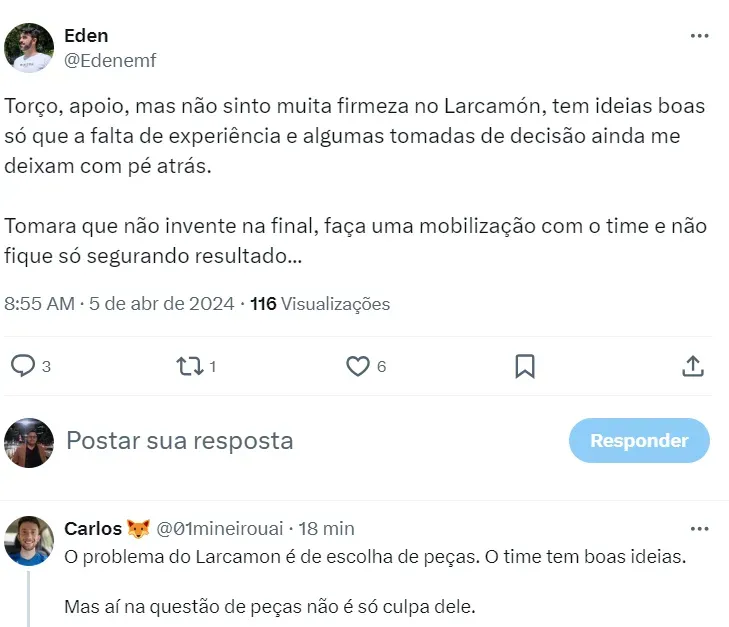Bookmark Eden's tweet

click(x=525, y=367)
